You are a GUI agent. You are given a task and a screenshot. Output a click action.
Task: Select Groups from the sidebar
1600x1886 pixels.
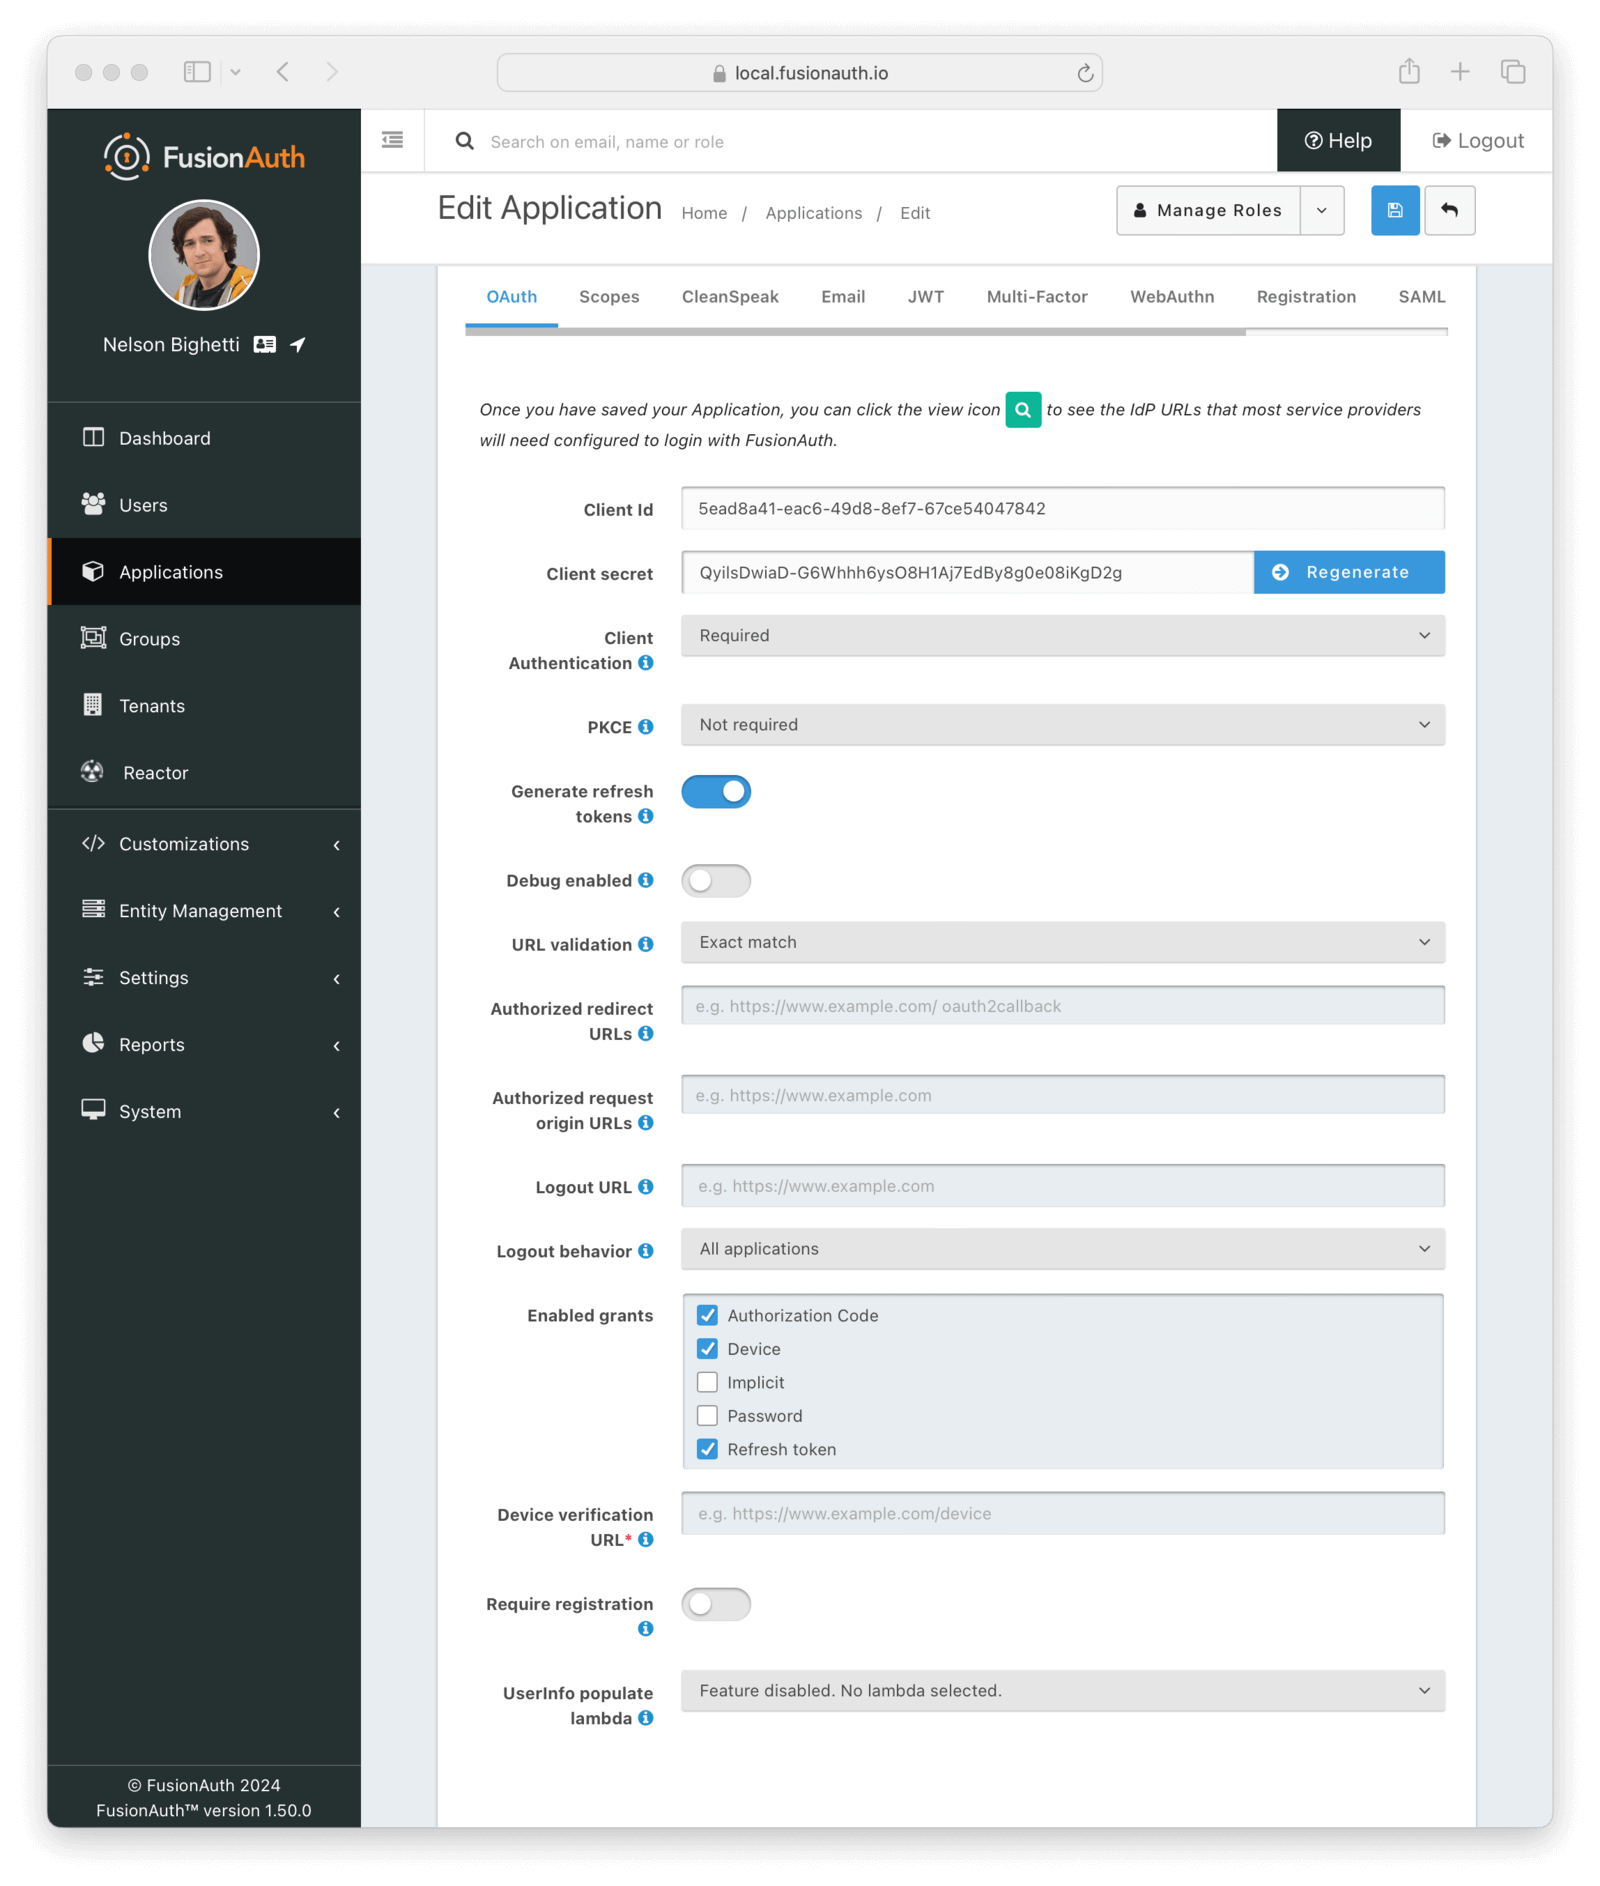coord(149,638)
